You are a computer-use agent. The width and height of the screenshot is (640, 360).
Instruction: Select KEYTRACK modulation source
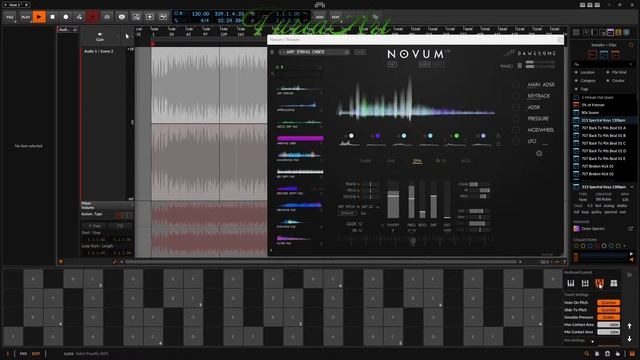pos(539,96)
